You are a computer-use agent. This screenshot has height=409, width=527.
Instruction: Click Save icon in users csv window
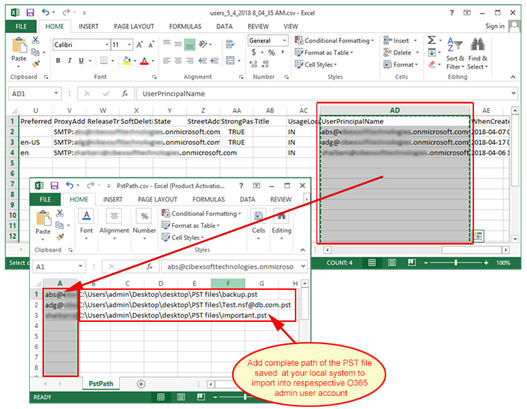(30, 13)
